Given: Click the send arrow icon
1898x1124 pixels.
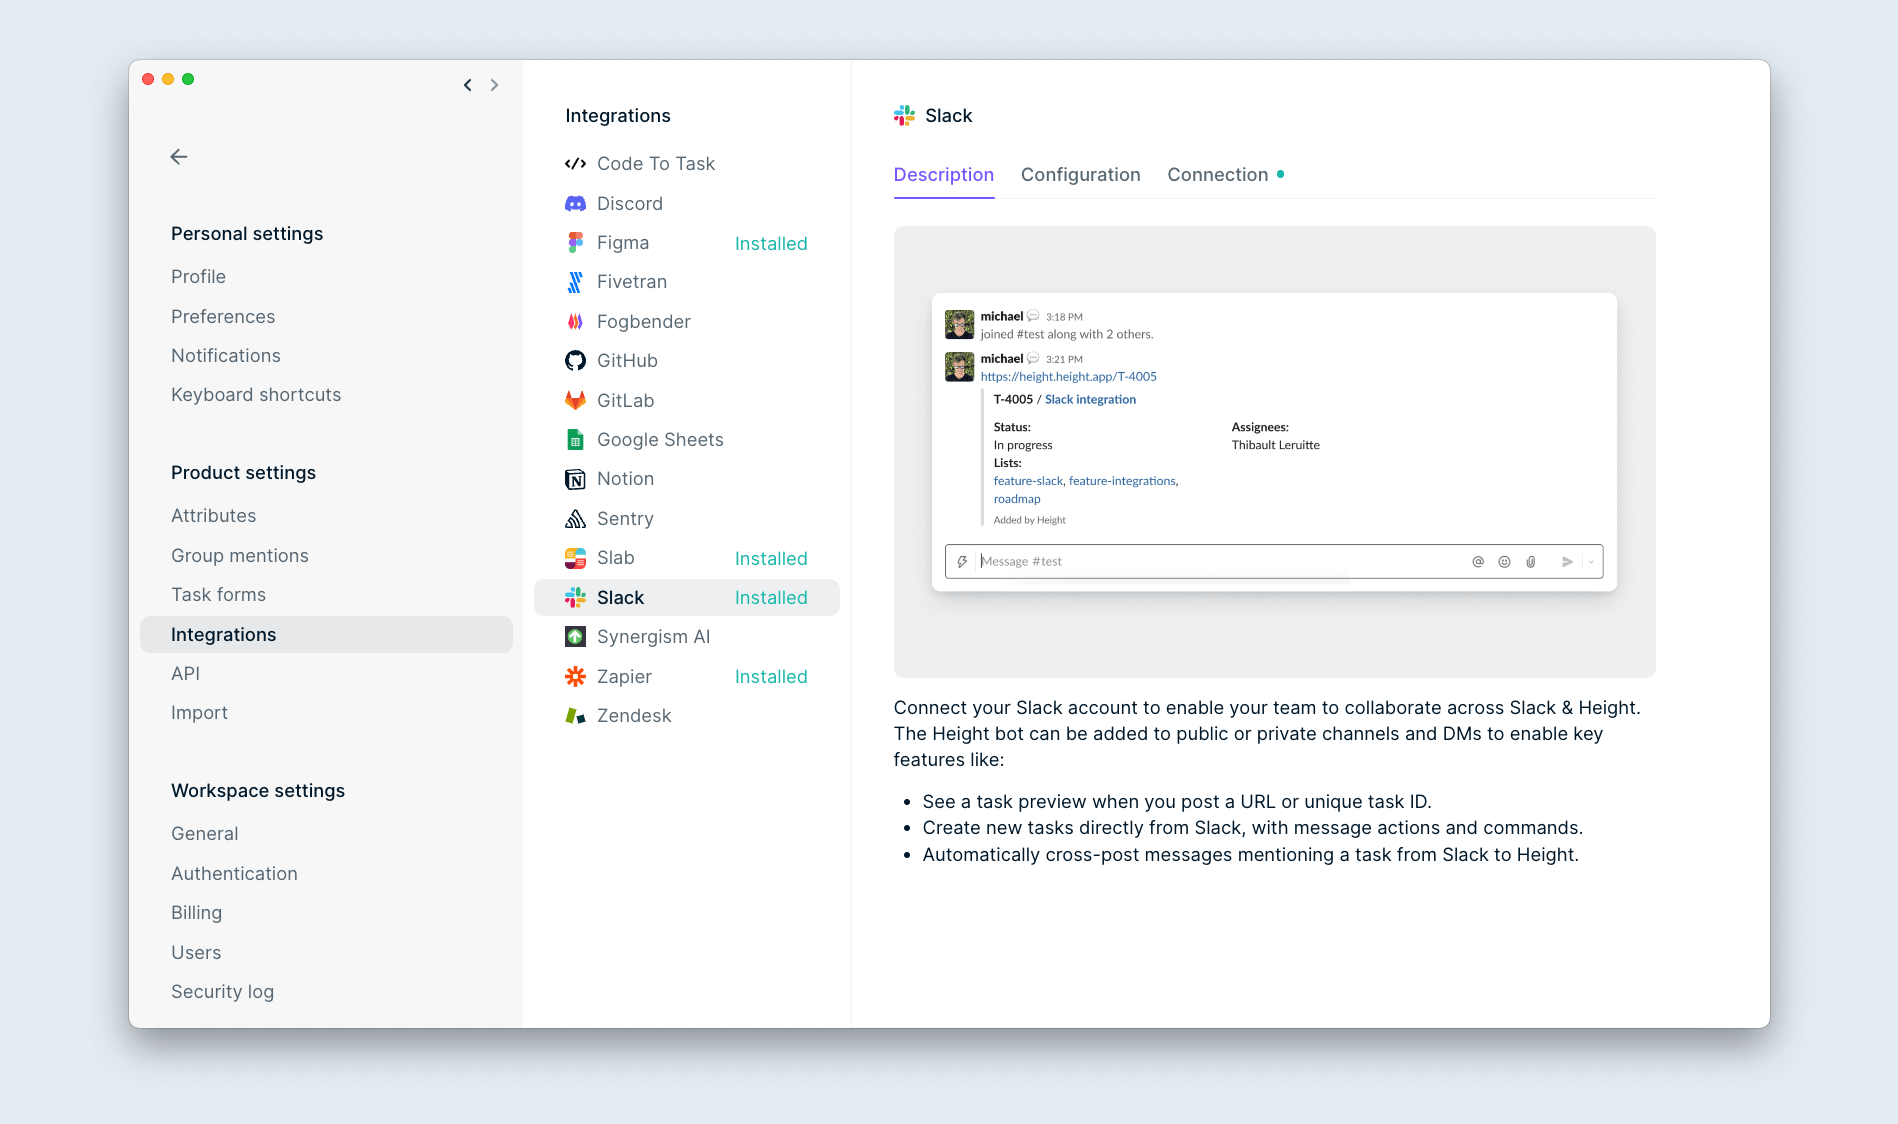Looking at the screenshot, I should coord(1567,562).
